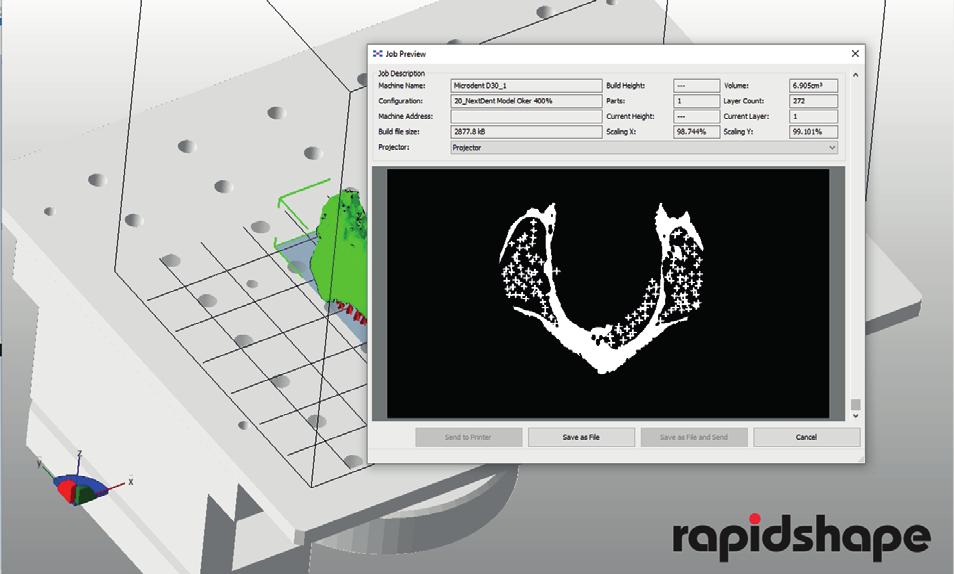
Task: Click the 'Layer Count:' label
Action: point(743,101)
